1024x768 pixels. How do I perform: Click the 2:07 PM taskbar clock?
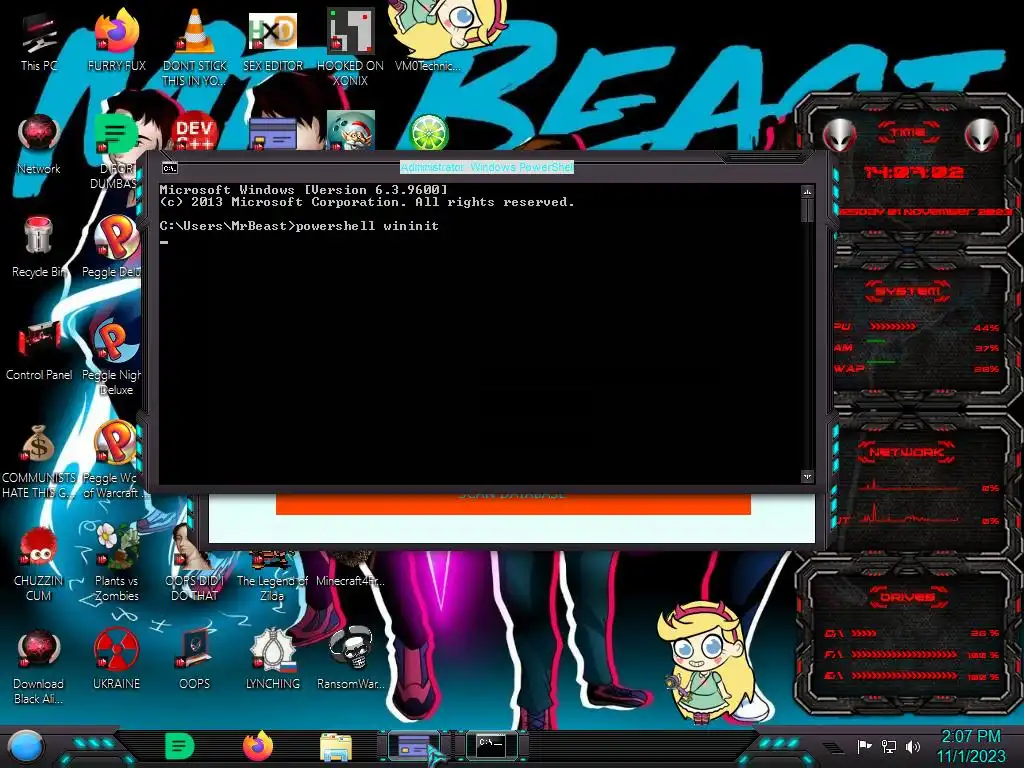(970, 737)
